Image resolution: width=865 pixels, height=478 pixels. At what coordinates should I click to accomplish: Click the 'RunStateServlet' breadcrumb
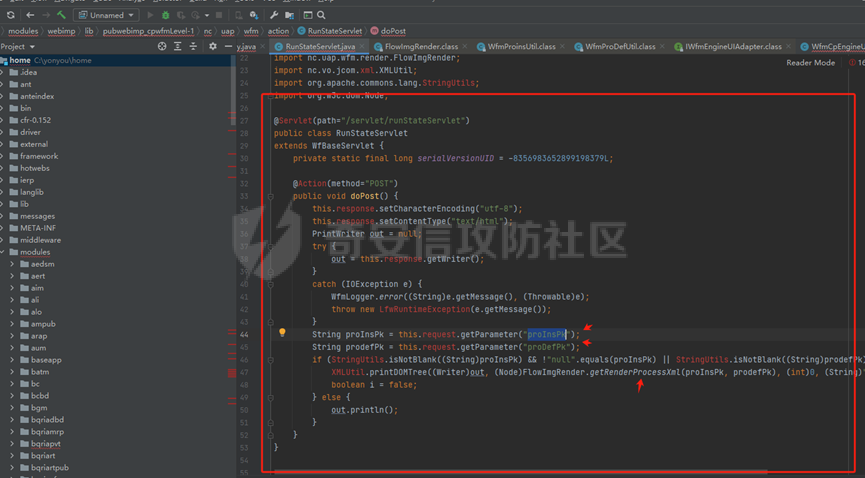point(330,31)
